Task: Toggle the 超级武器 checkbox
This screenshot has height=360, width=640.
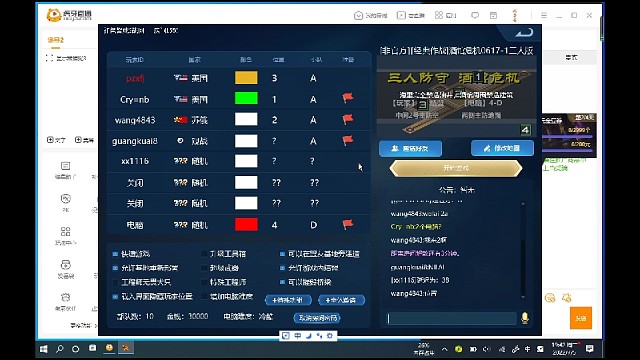Action: click(204, 268)
